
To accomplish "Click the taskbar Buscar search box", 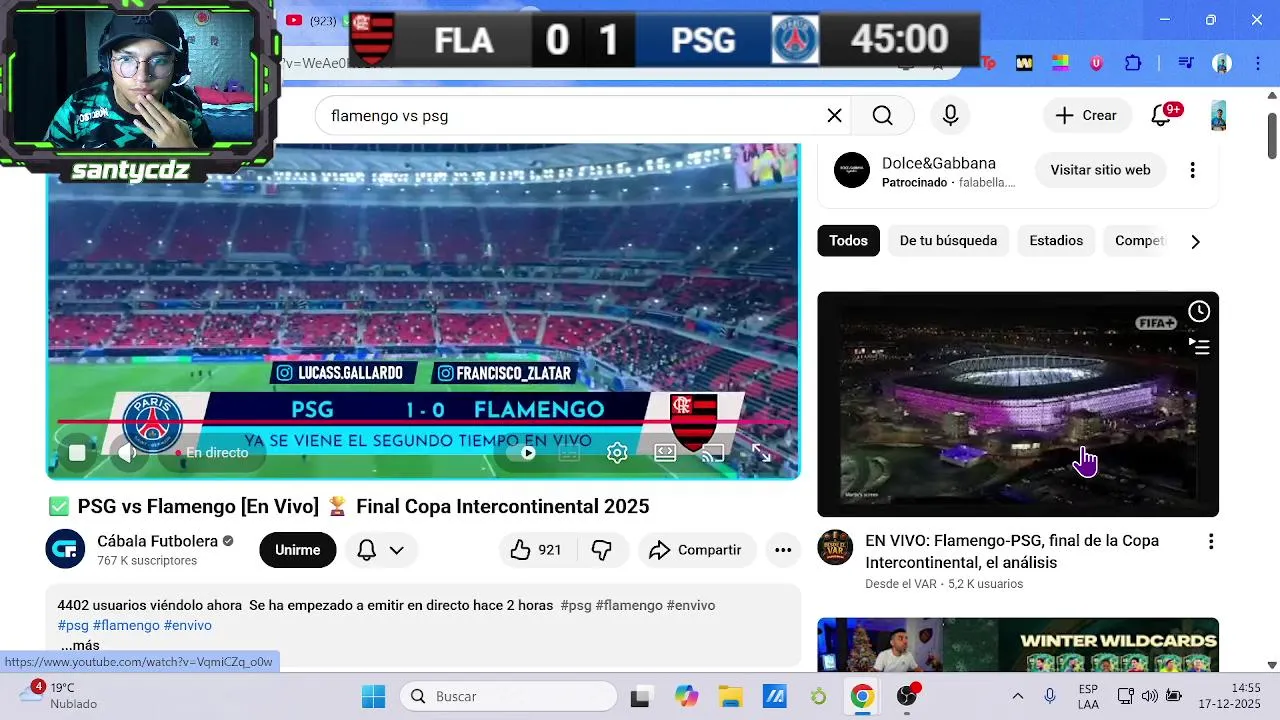I will click(508, 696).
